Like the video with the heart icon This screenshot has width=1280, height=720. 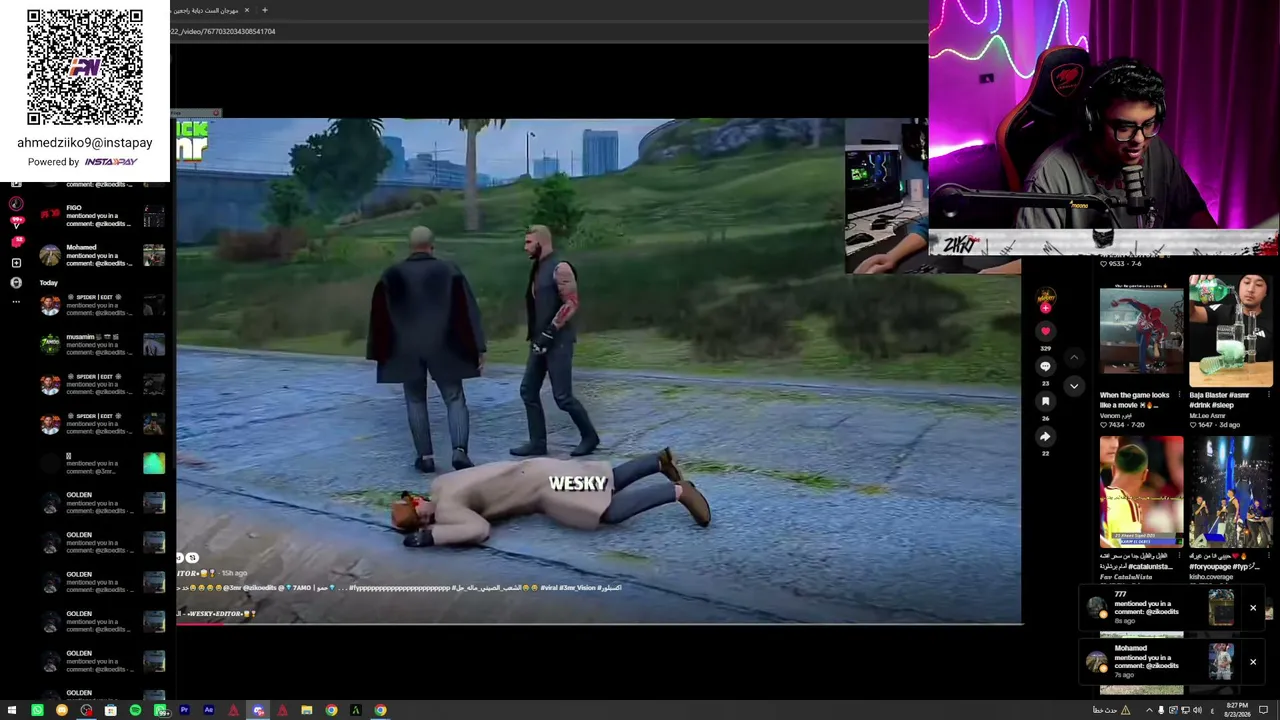point(1045,331)
